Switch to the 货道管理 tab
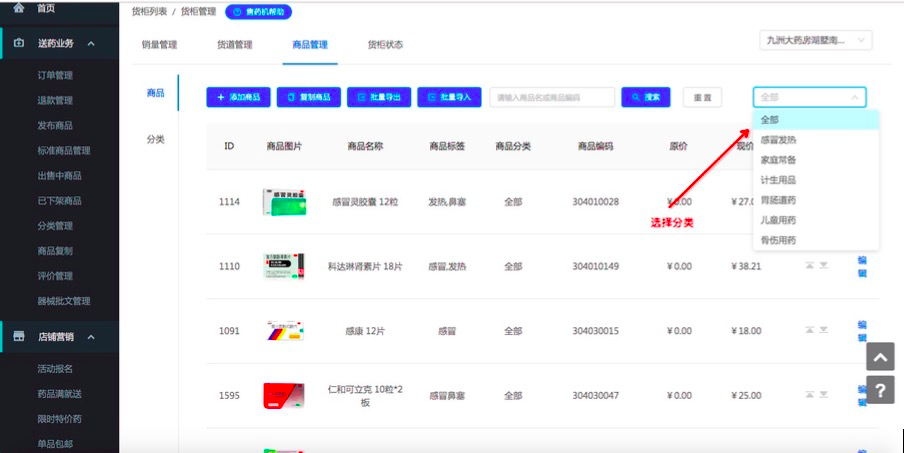 tap(235, 45)
